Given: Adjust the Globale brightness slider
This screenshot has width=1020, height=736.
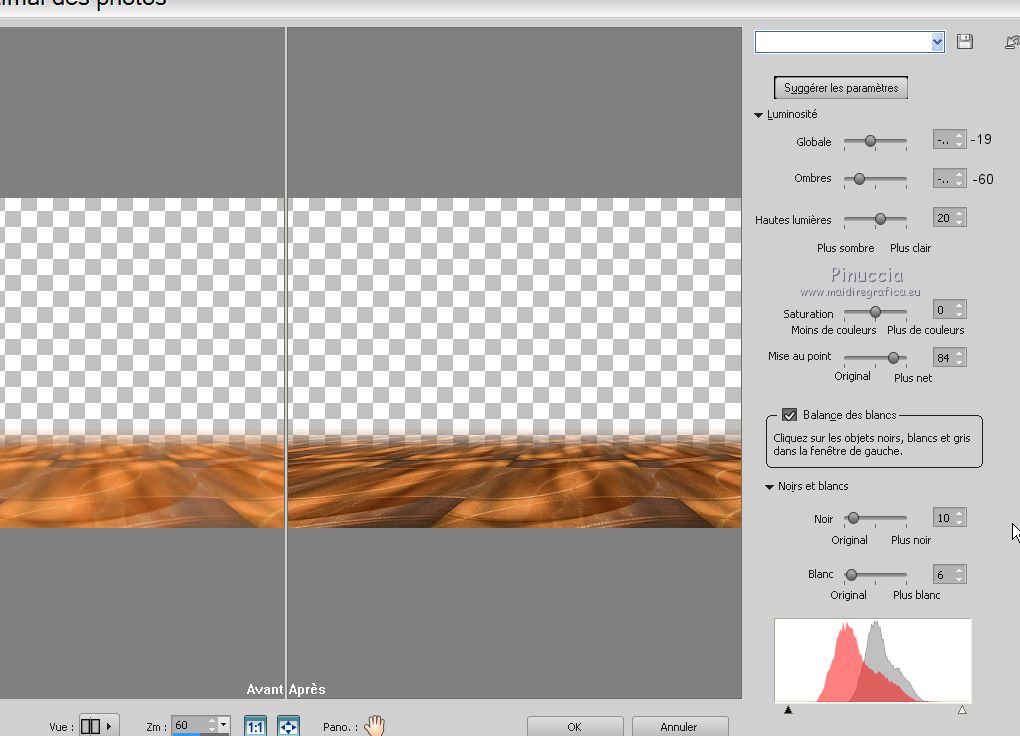Looking at the screenshot, I should (x=870, y=141).
